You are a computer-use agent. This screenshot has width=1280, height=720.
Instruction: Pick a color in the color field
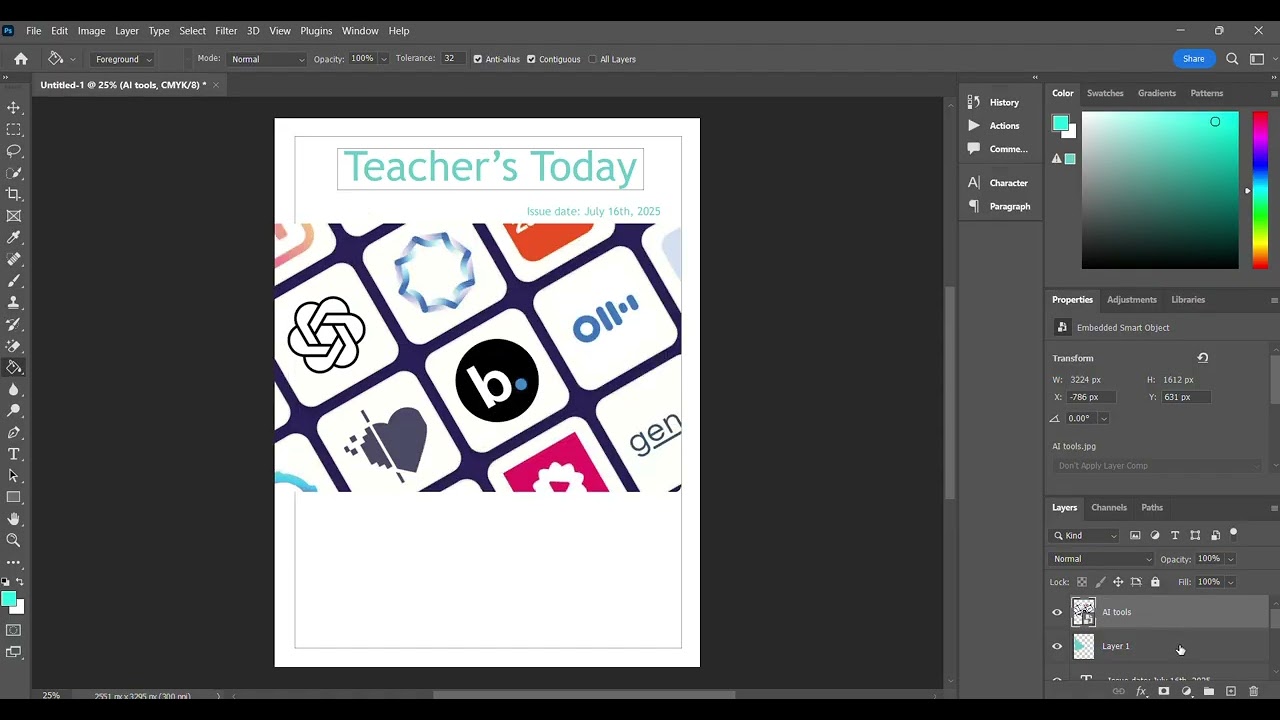click(1160, 190)
